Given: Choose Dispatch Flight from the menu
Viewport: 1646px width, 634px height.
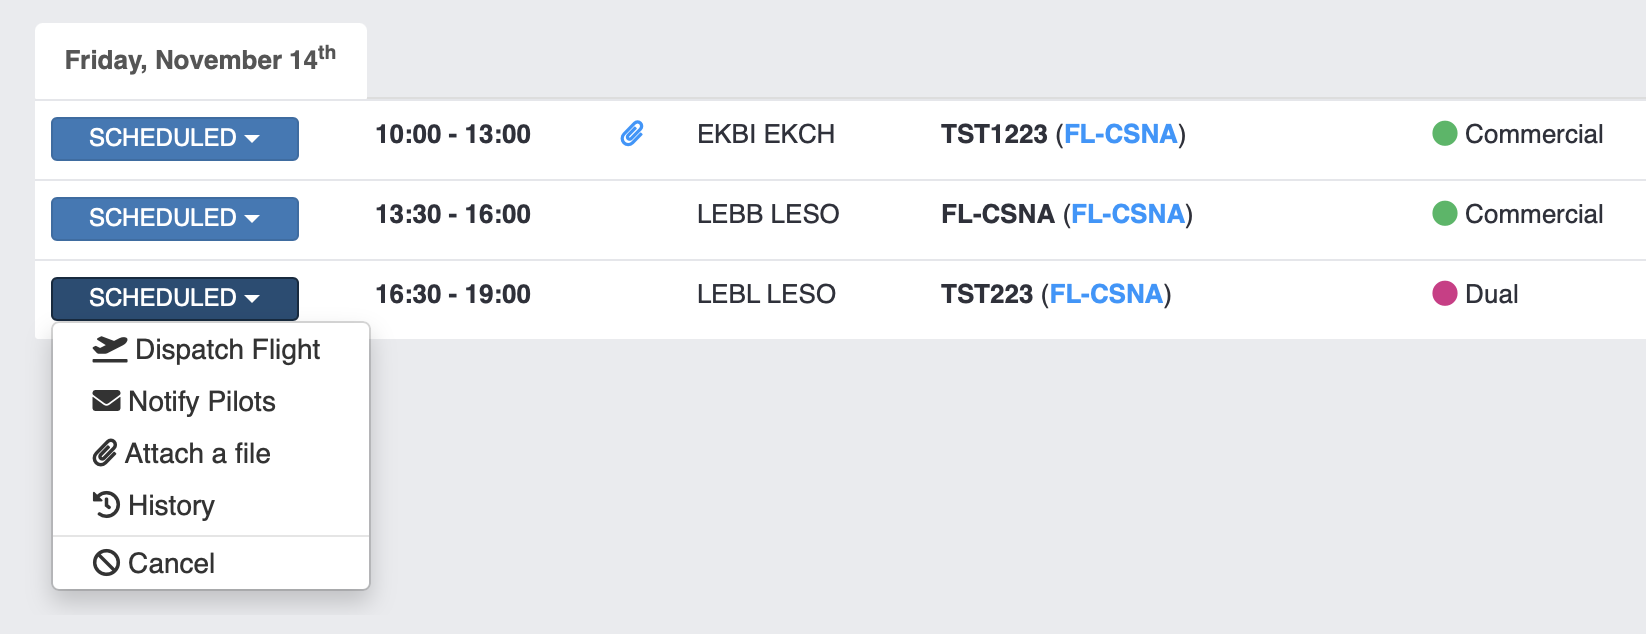Looking at the screenshot, I should click(x=227, y=350).
